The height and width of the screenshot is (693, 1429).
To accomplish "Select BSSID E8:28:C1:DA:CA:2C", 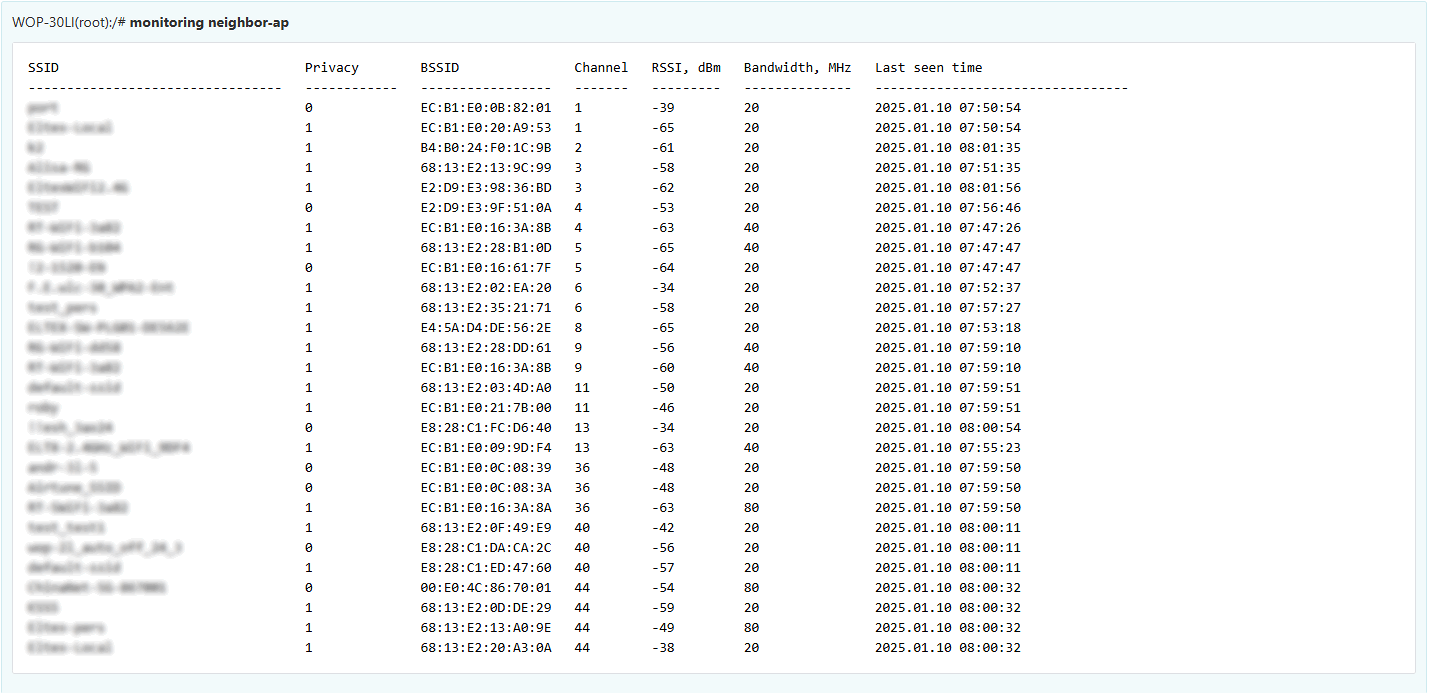I will click(486, 548).
